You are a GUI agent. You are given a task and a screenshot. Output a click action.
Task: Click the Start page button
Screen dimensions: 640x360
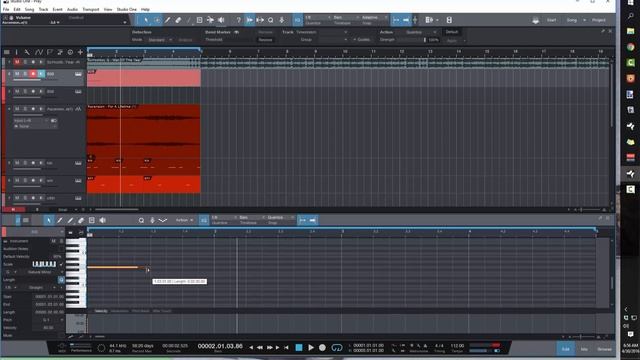pos(551,20)
